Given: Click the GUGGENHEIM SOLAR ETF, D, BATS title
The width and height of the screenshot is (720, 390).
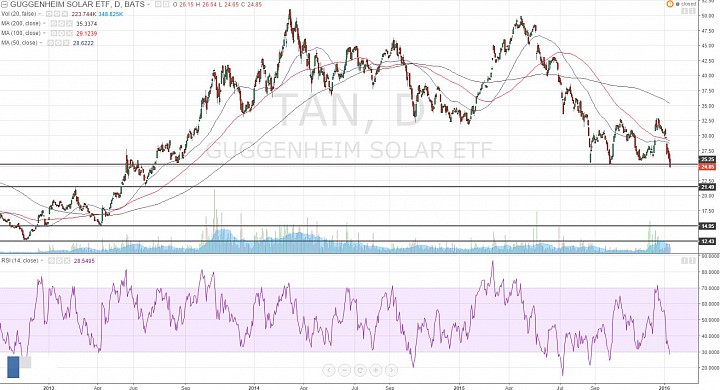Looking at the screenshot, I should [77, 4].
